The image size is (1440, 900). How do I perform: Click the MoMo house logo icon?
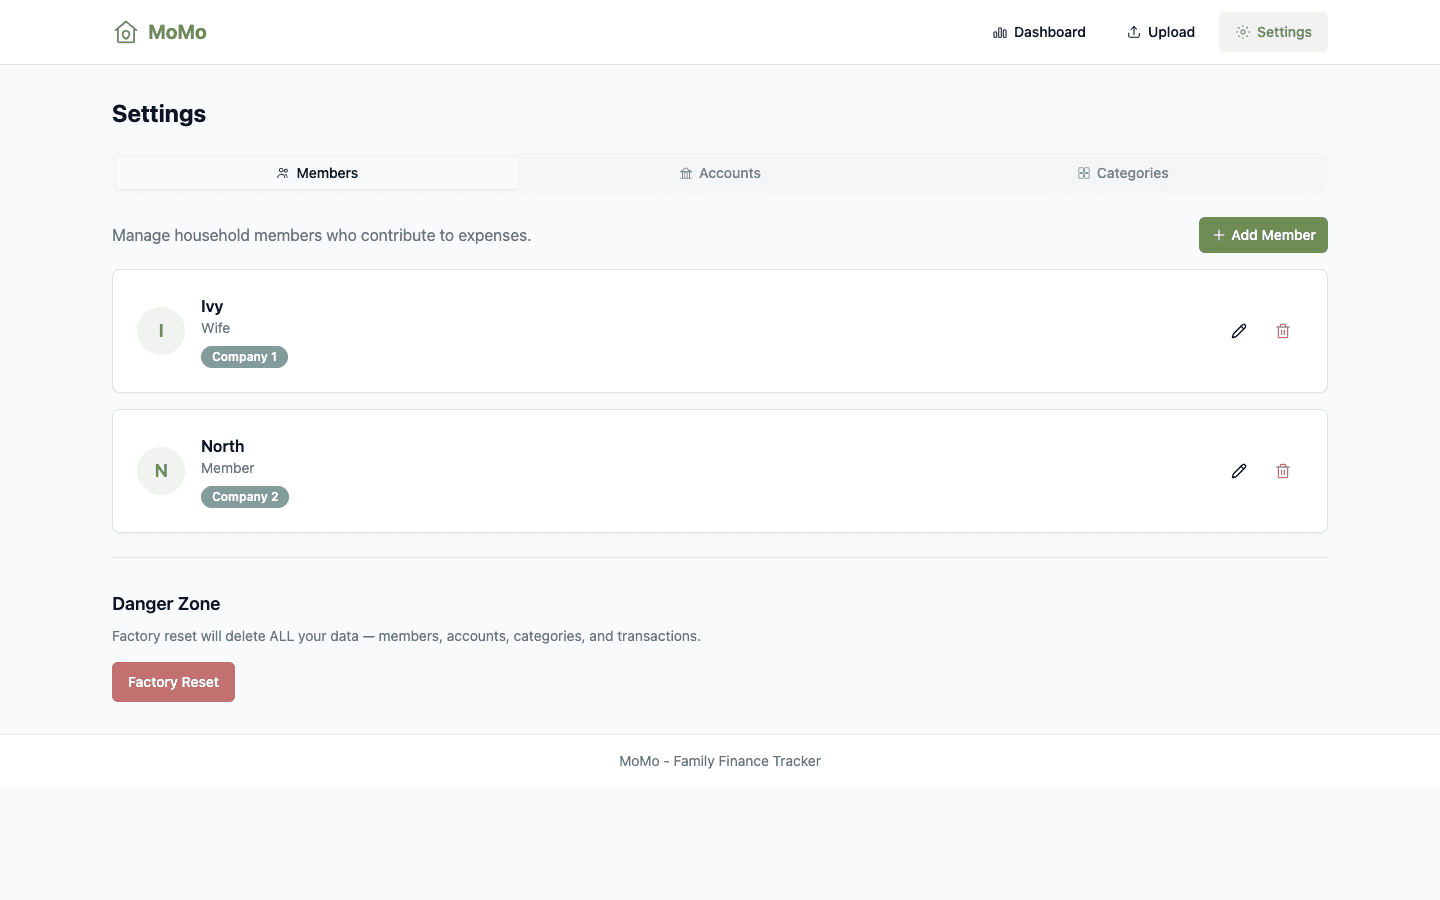[x=125, y=31]
